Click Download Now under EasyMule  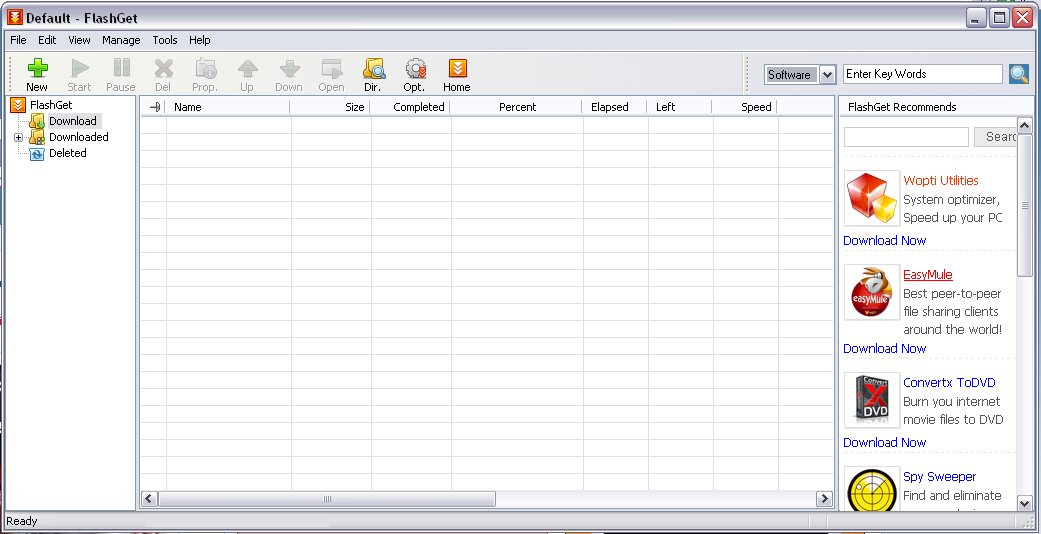884,349
